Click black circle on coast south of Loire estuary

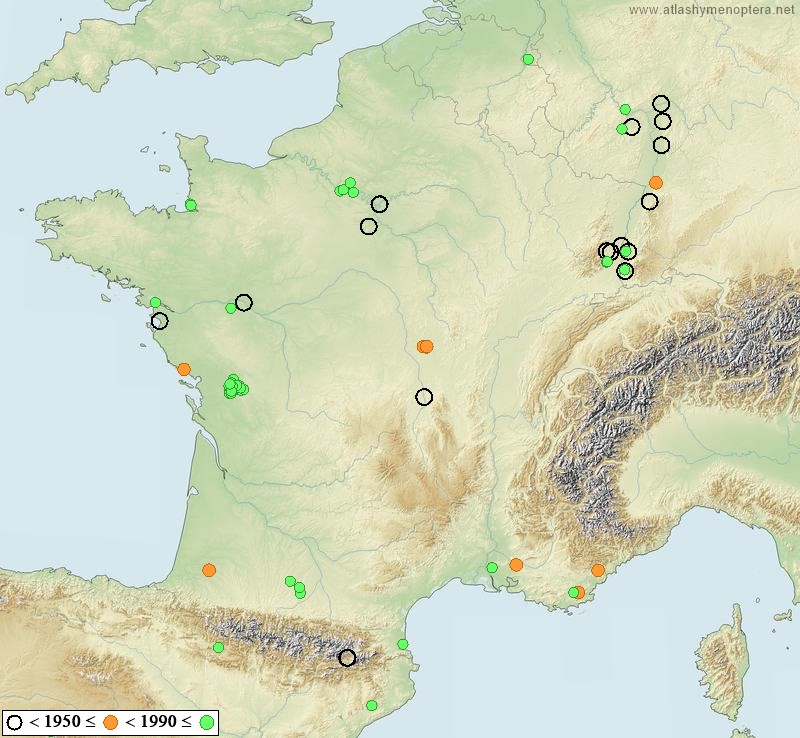160,321
